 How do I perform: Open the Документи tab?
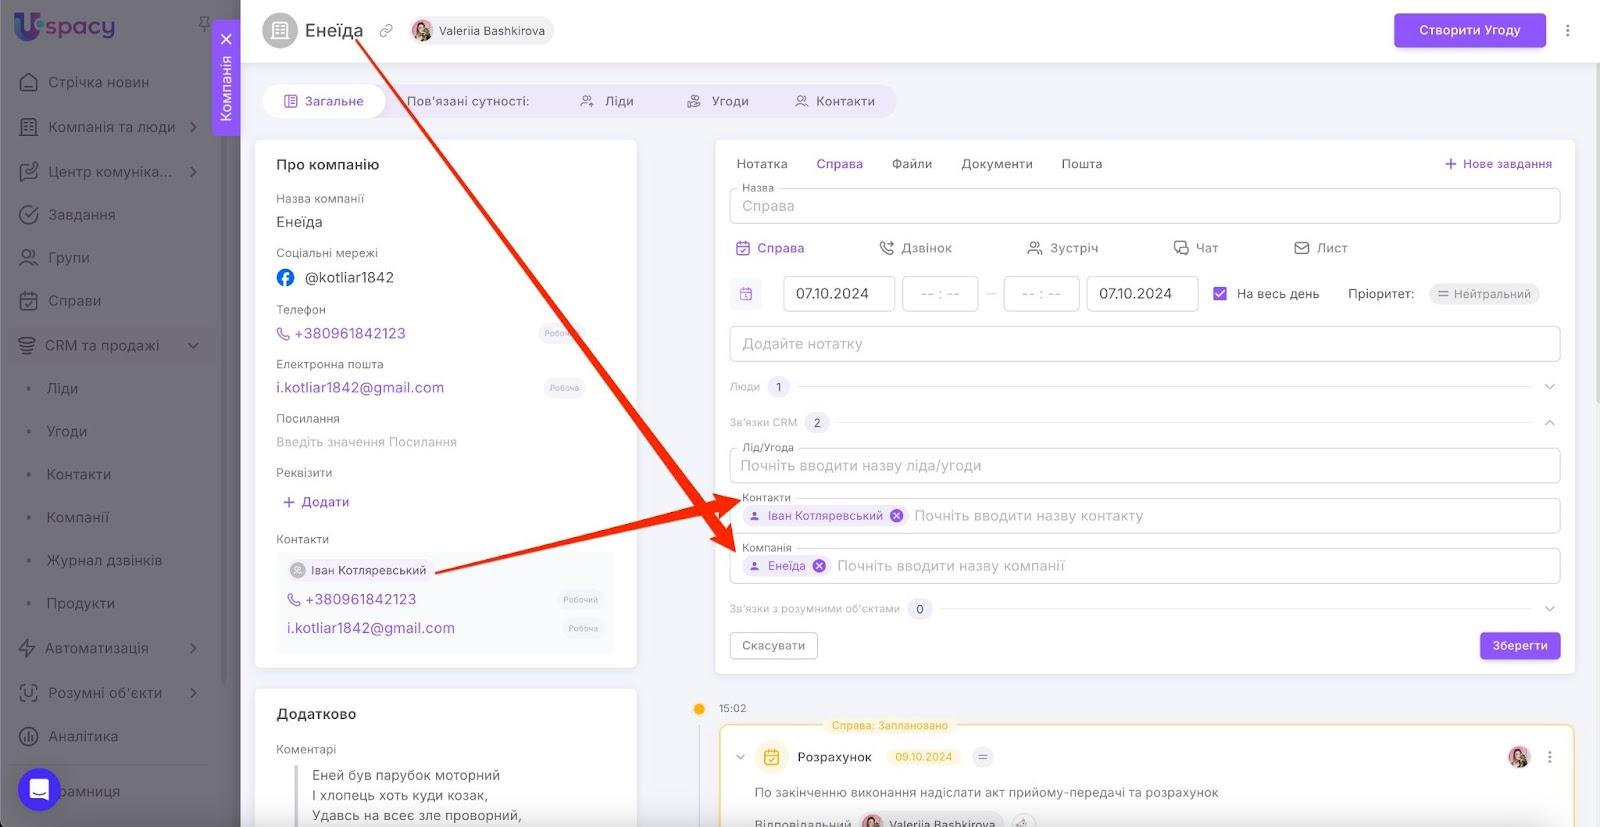(x=997, y=164)
